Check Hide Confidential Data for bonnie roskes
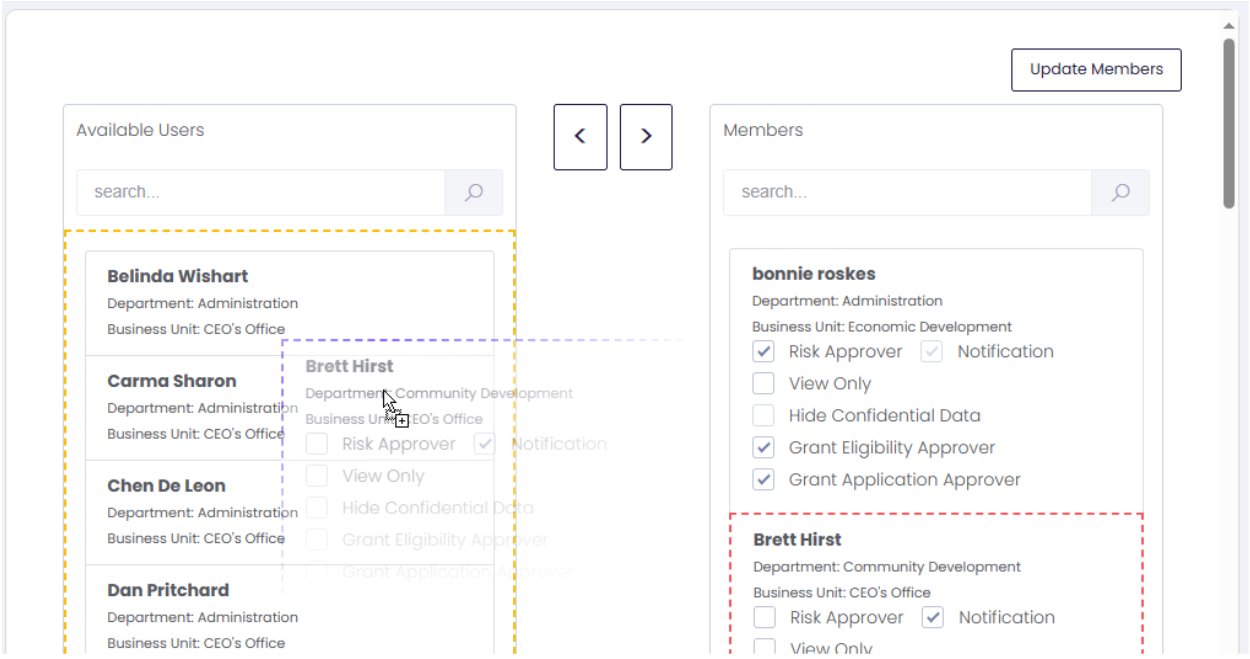 pos(764,416)
